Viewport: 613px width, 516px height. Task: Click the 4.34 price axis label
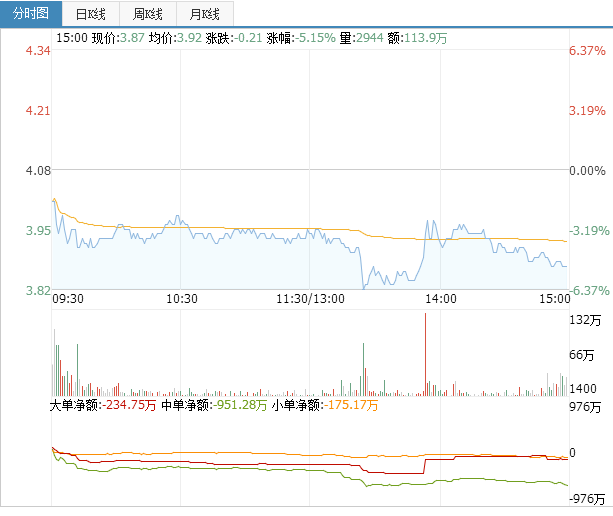(38, 50)
